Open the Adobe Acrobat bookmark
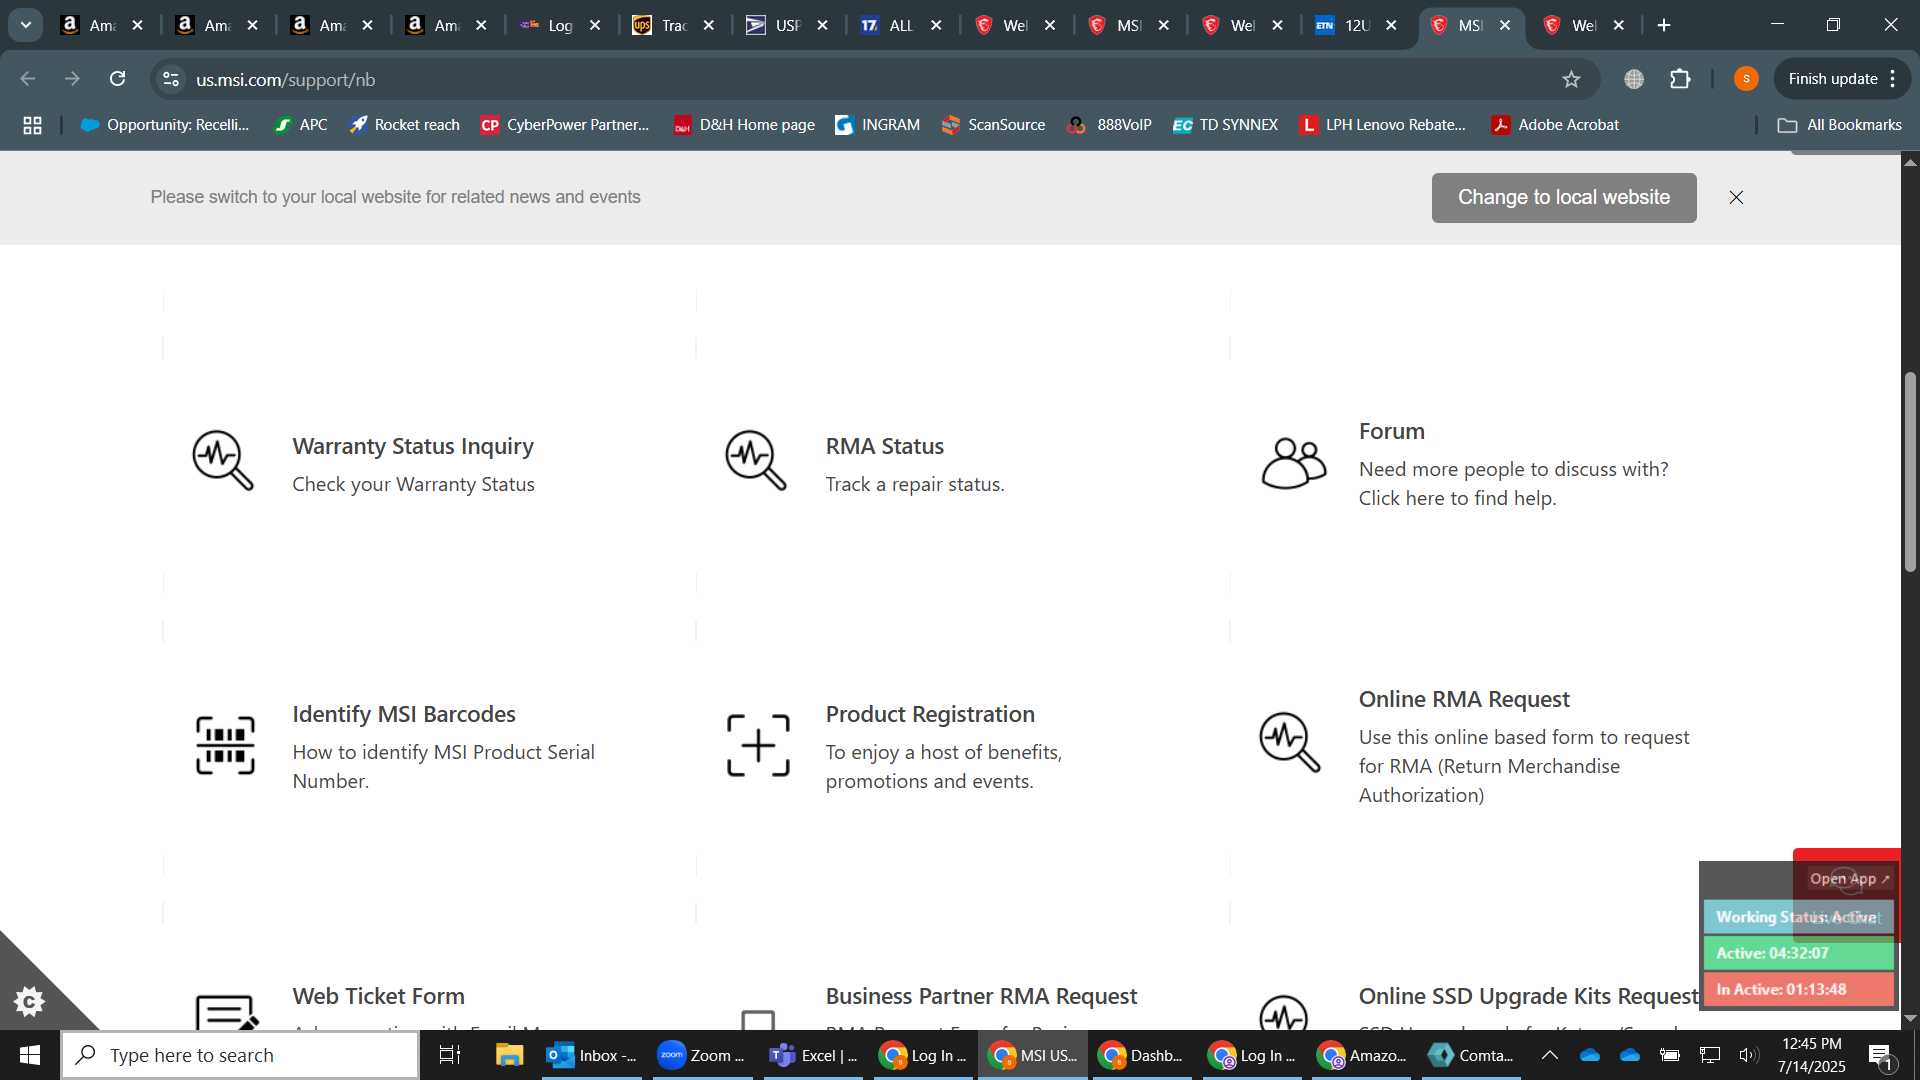This screenshot has width=1920, height=1080. tap(1555, 125)
